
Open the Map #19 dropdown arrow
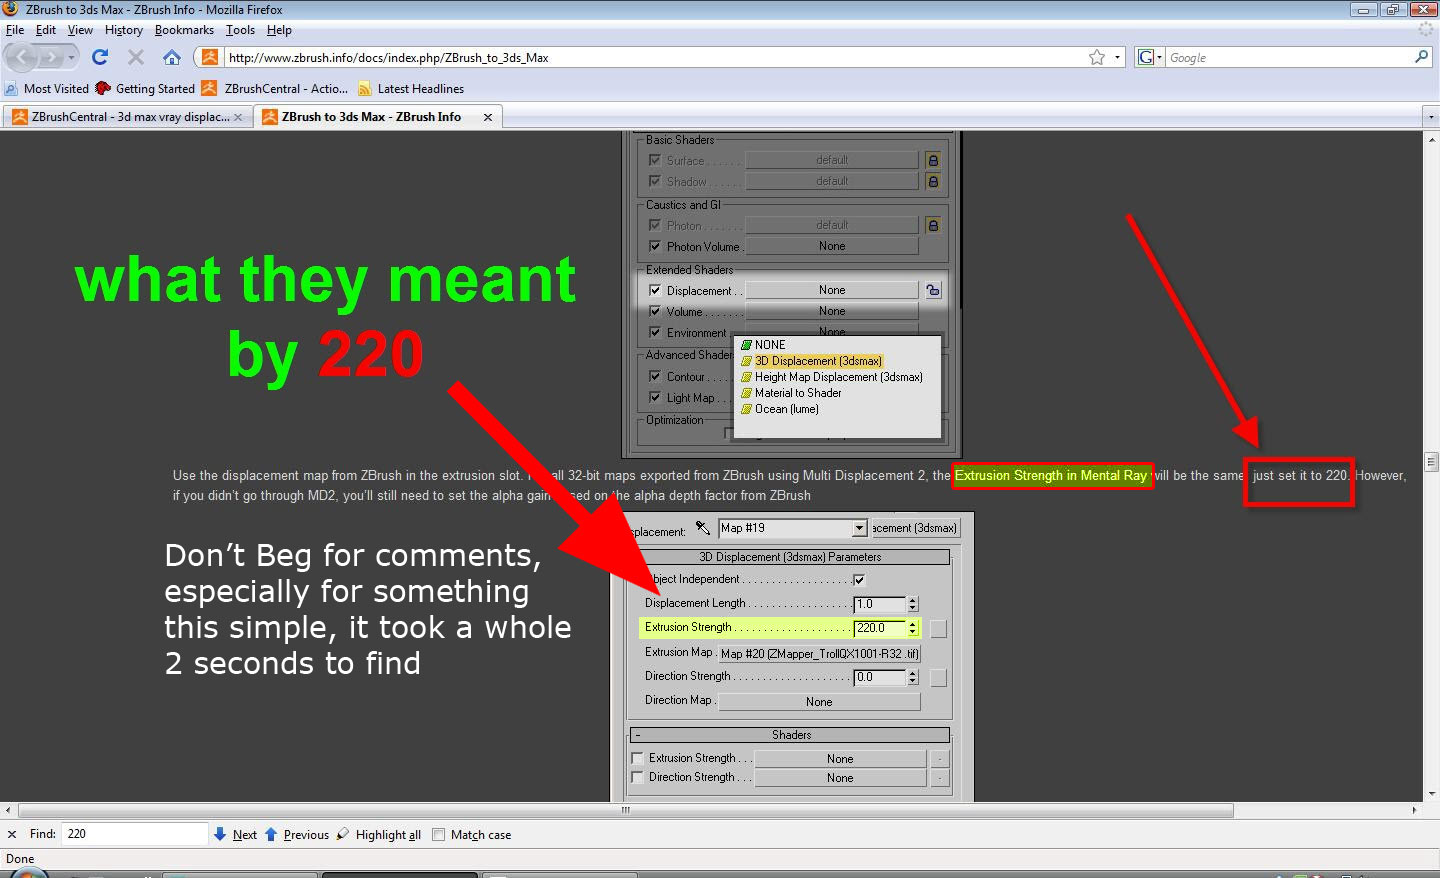click(x=859, y=528)
